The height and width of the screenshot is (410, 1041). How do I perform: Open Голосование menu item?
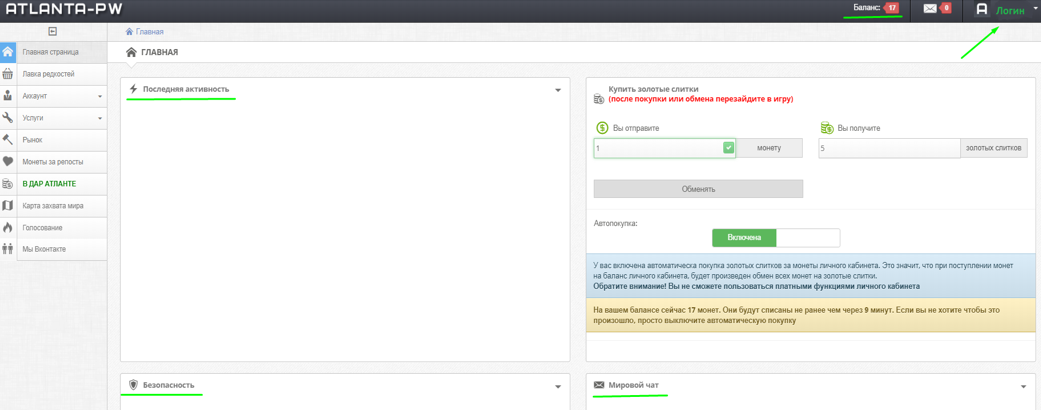click(54, 228)
